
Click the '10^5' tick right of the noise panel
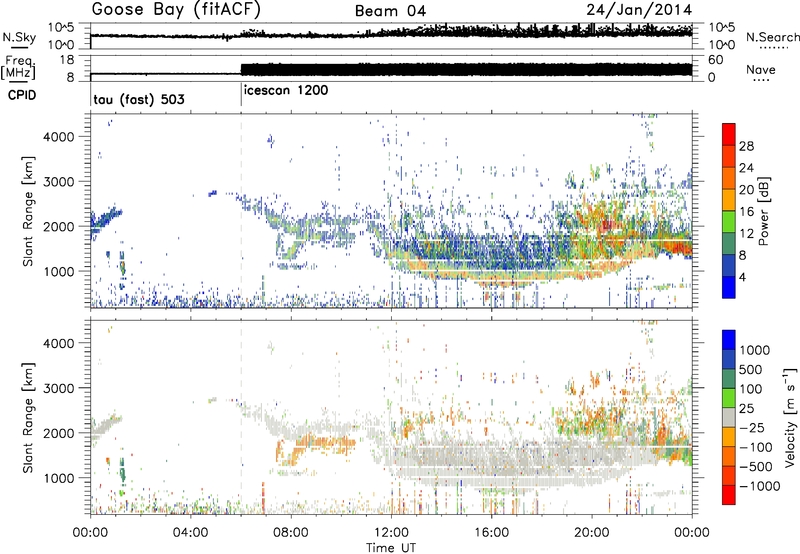[x=721, y=28]
